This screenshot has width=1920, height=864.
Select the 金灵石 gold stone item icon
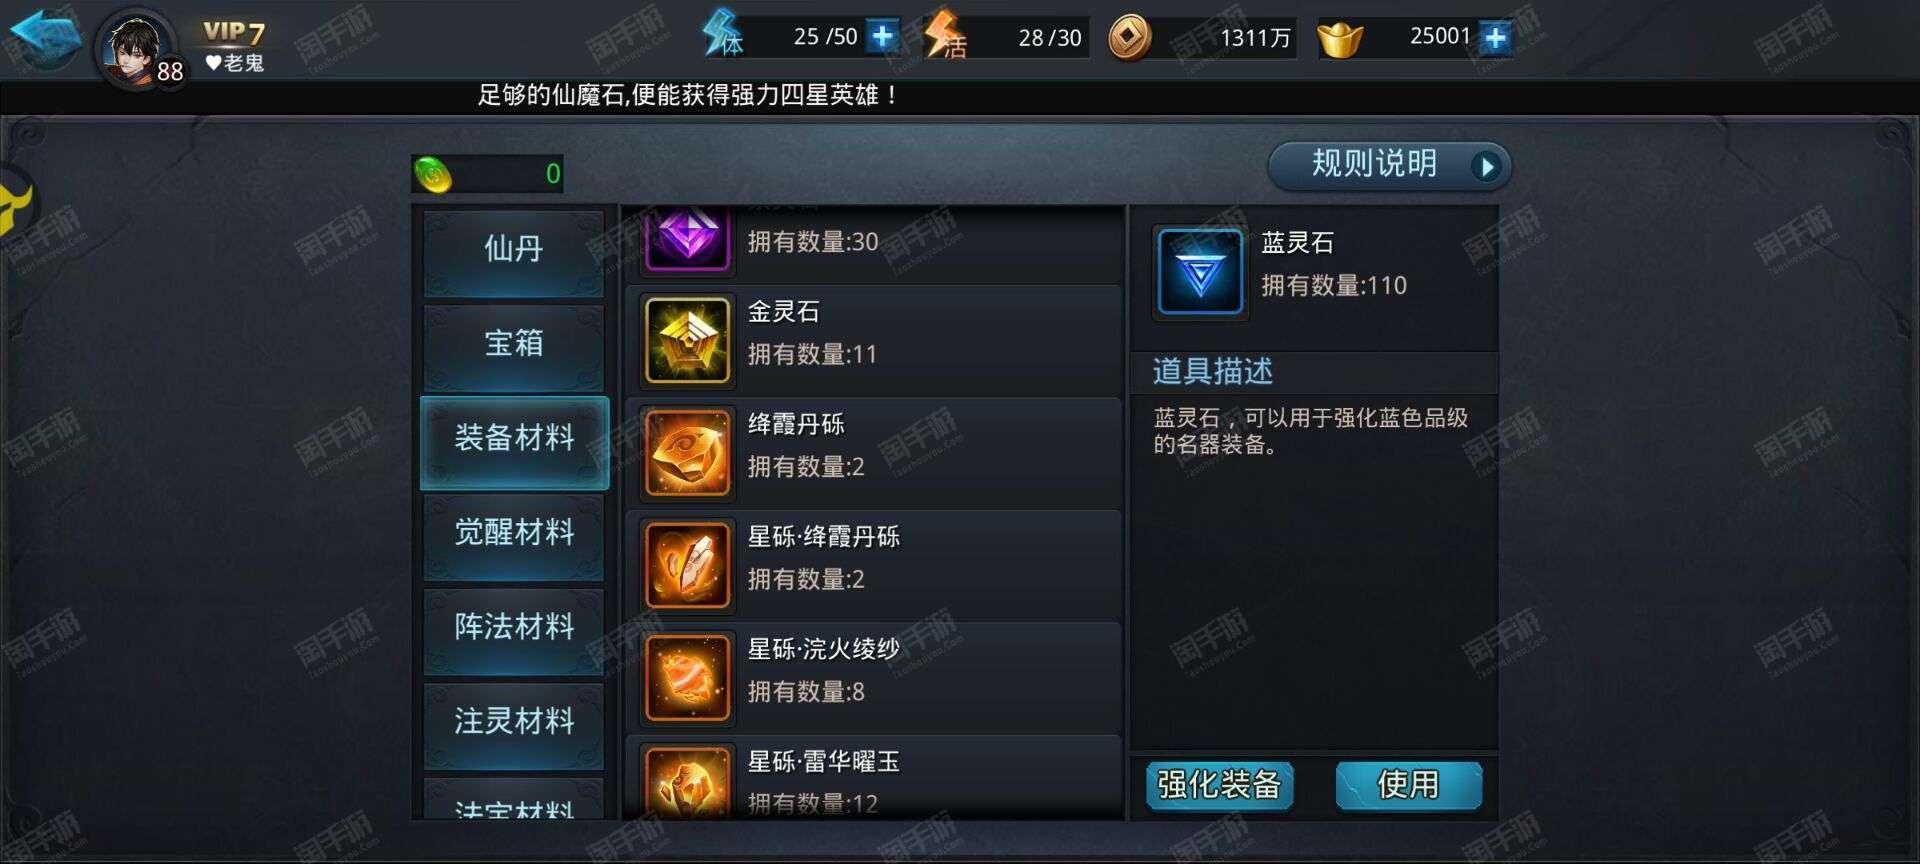coord(687,340)
